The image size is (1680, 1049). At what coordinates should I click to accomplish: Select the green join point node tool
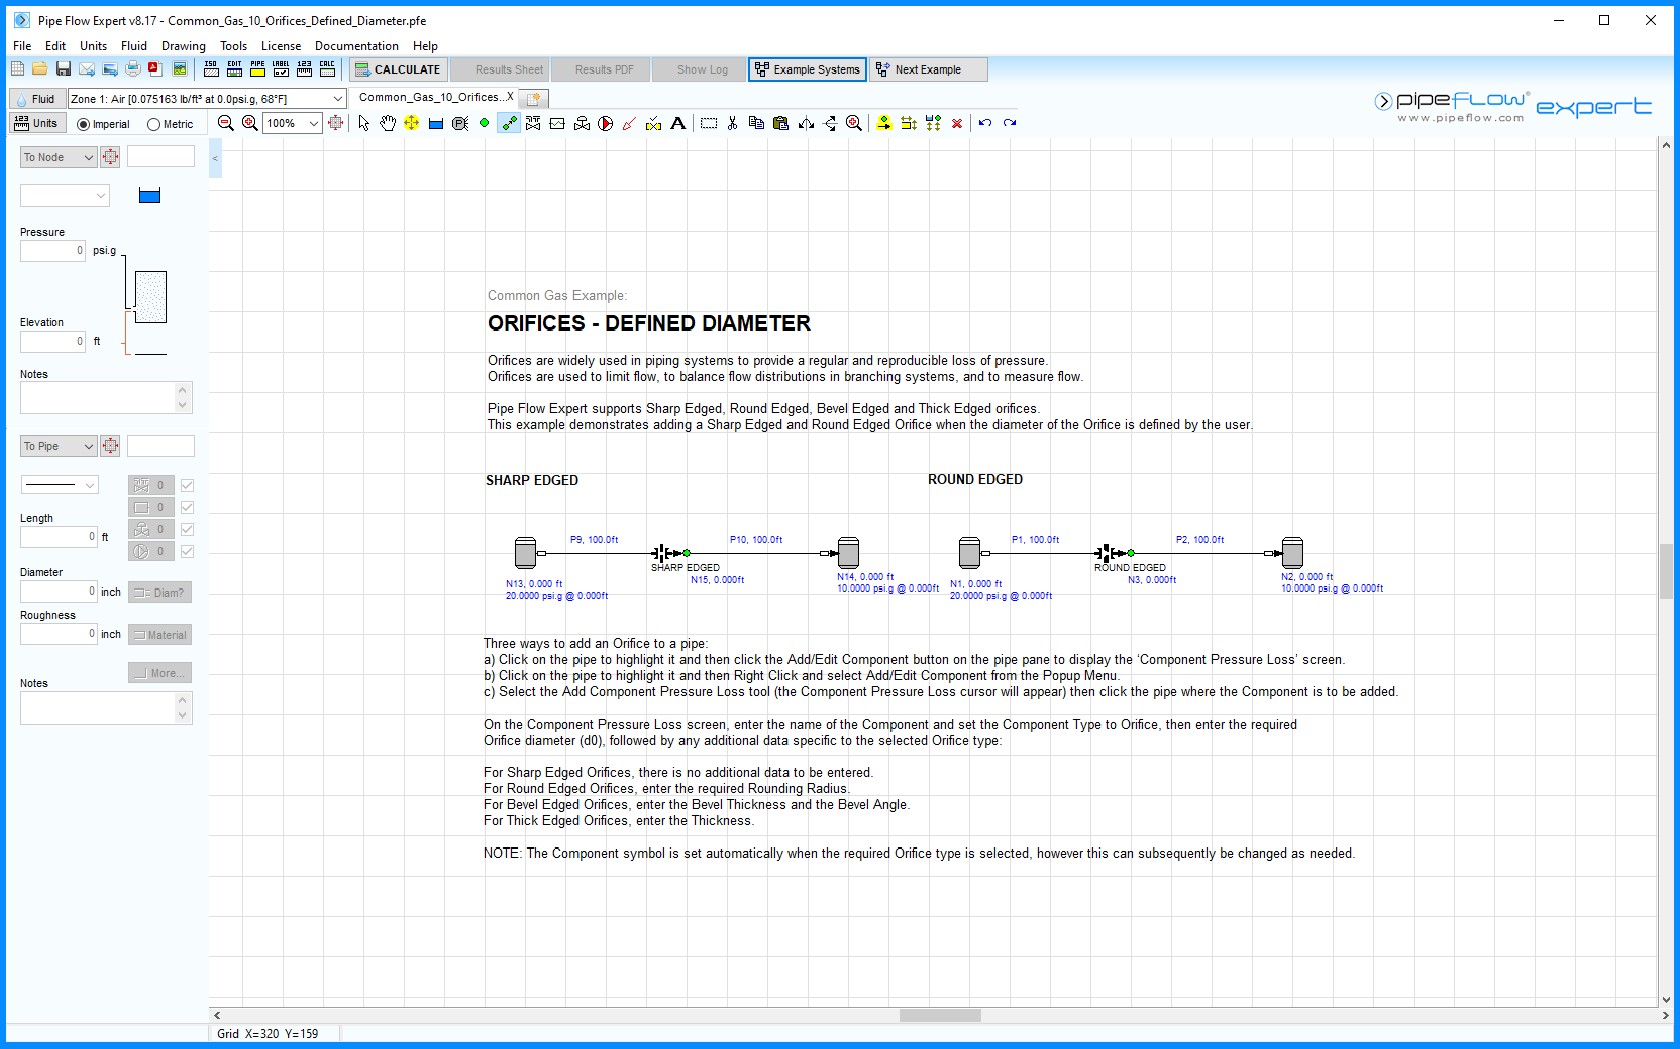point(484,123)
